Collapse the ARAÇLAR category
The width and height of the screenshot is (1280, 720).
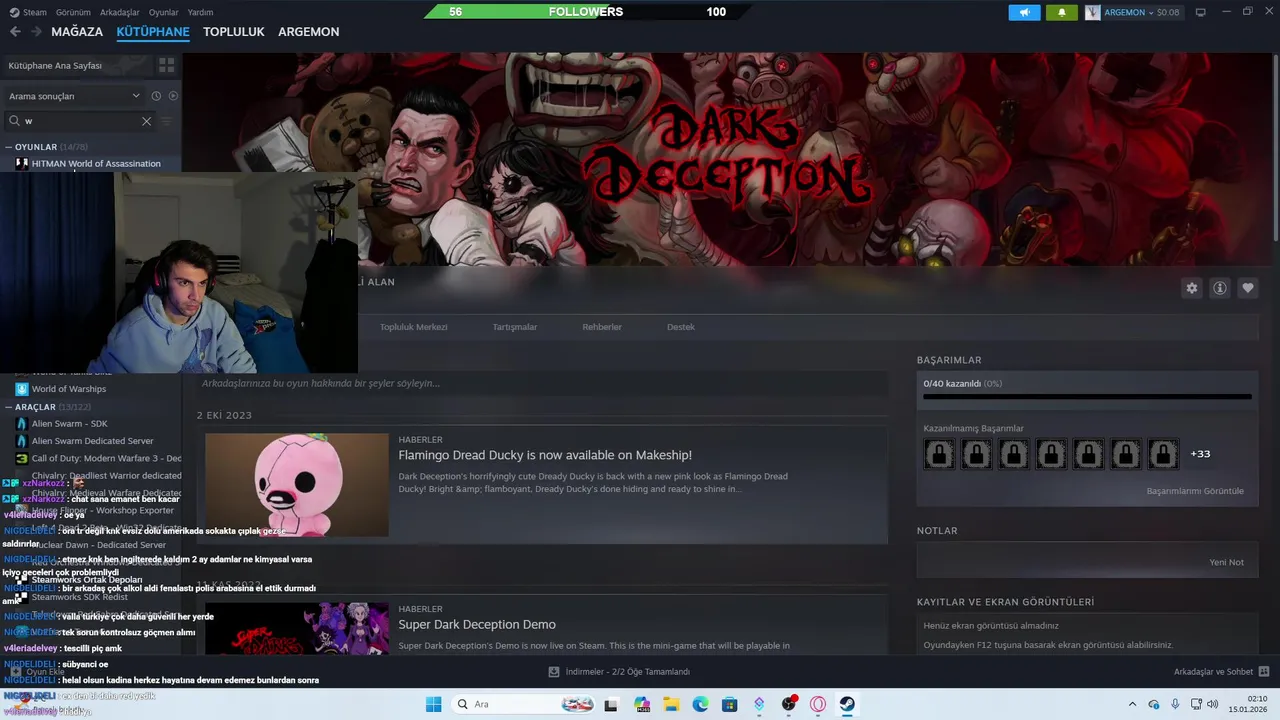point(9,407)
